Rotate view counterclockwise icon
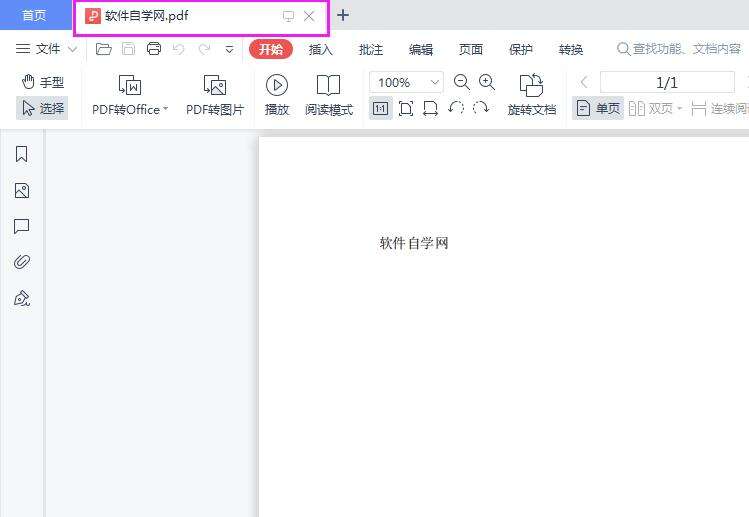 tap(456, 108)
